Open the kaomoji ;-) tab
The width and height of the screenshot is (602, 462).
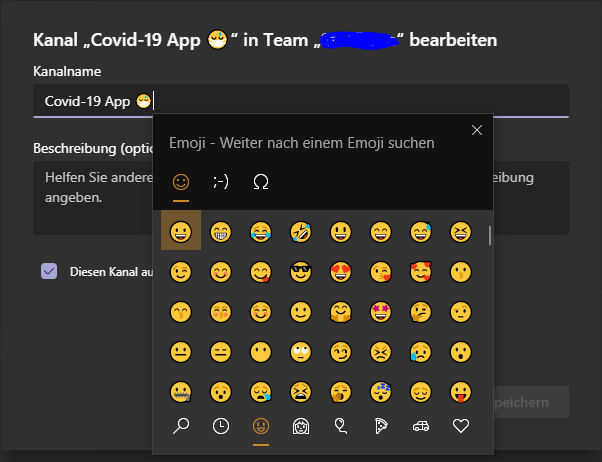221,182
